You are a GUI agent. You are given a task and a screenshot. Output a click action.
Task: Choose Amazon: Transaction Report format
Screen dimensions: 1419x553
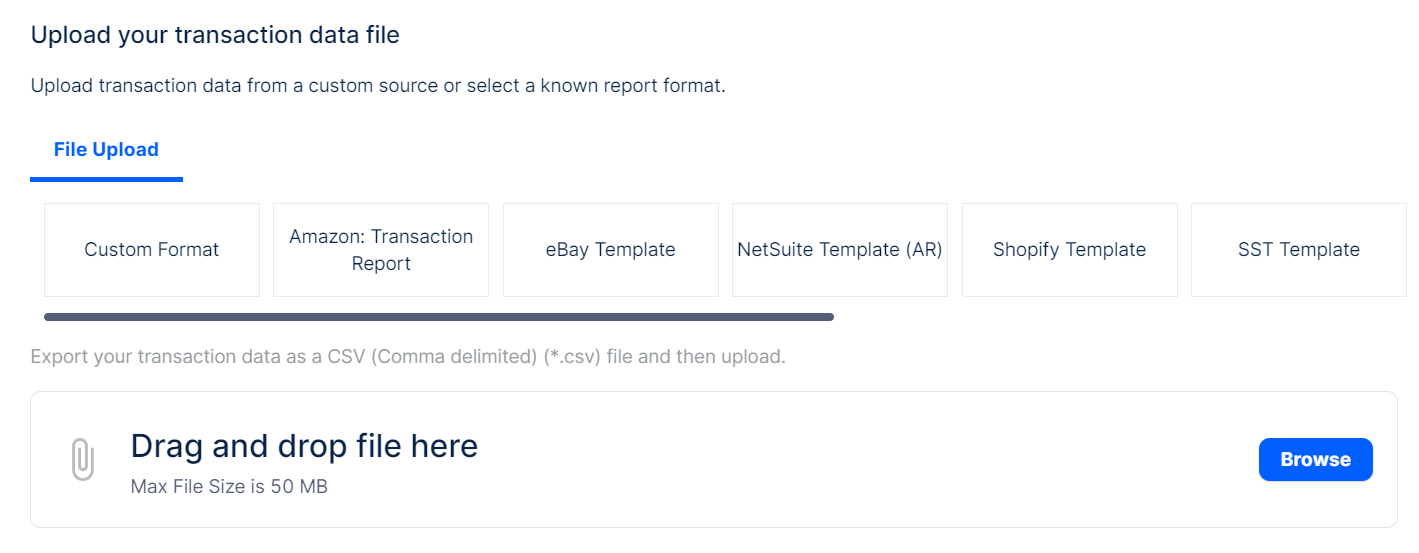[x=381, y=250]
